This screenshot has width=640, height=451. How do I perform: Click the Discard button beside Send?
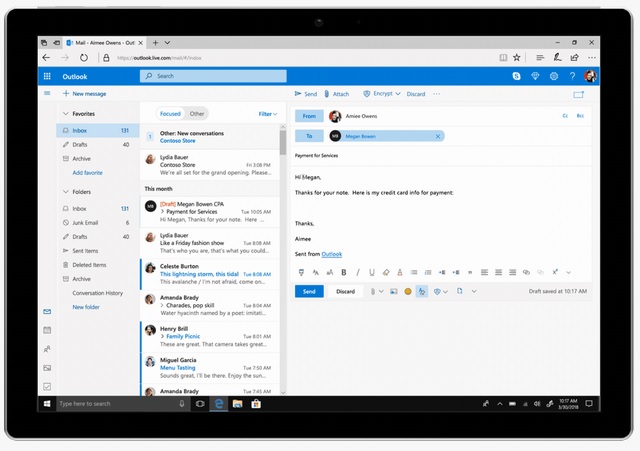(x=345, y=291)
